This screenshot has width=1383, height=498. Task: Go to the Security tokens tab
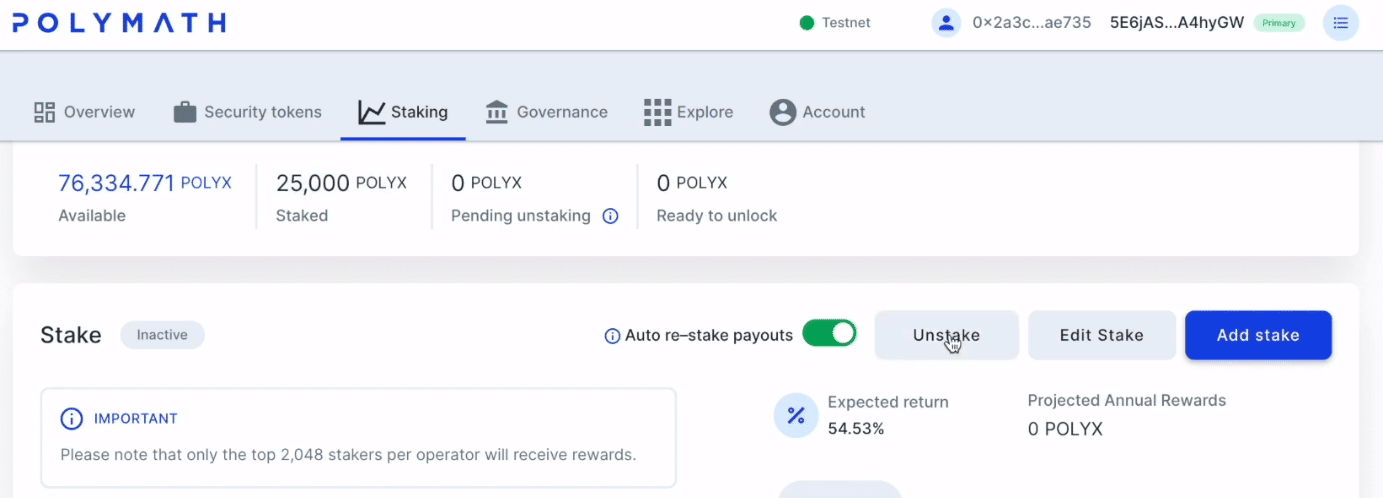(x=247, y=112)
